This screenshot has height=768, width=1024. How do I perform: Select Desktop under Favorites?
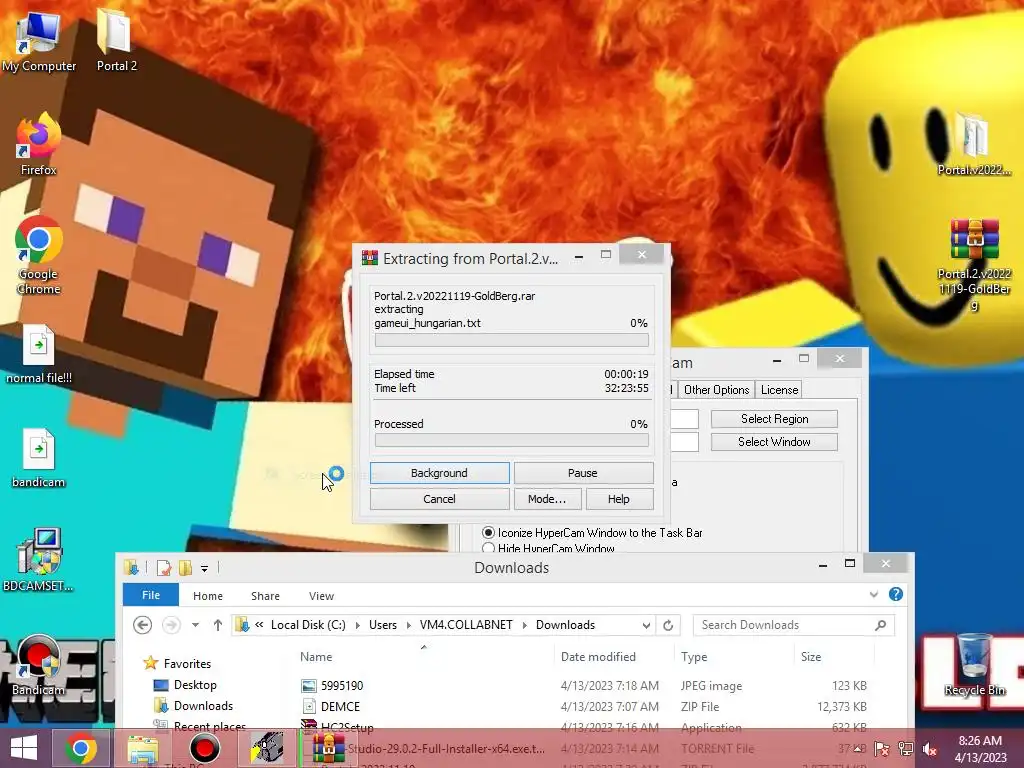(195, 685)
